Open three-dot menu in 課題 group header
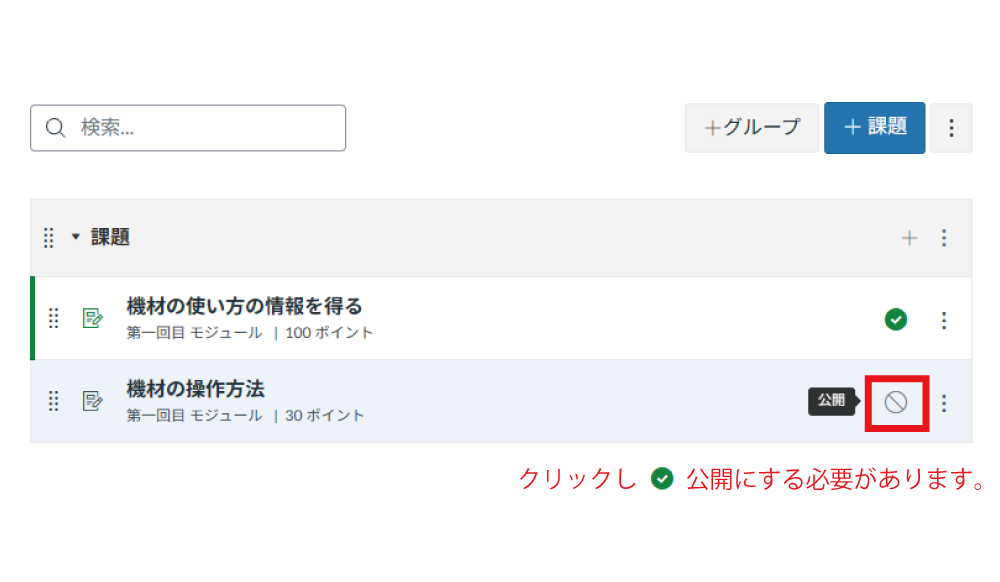 tap(944, 238)
